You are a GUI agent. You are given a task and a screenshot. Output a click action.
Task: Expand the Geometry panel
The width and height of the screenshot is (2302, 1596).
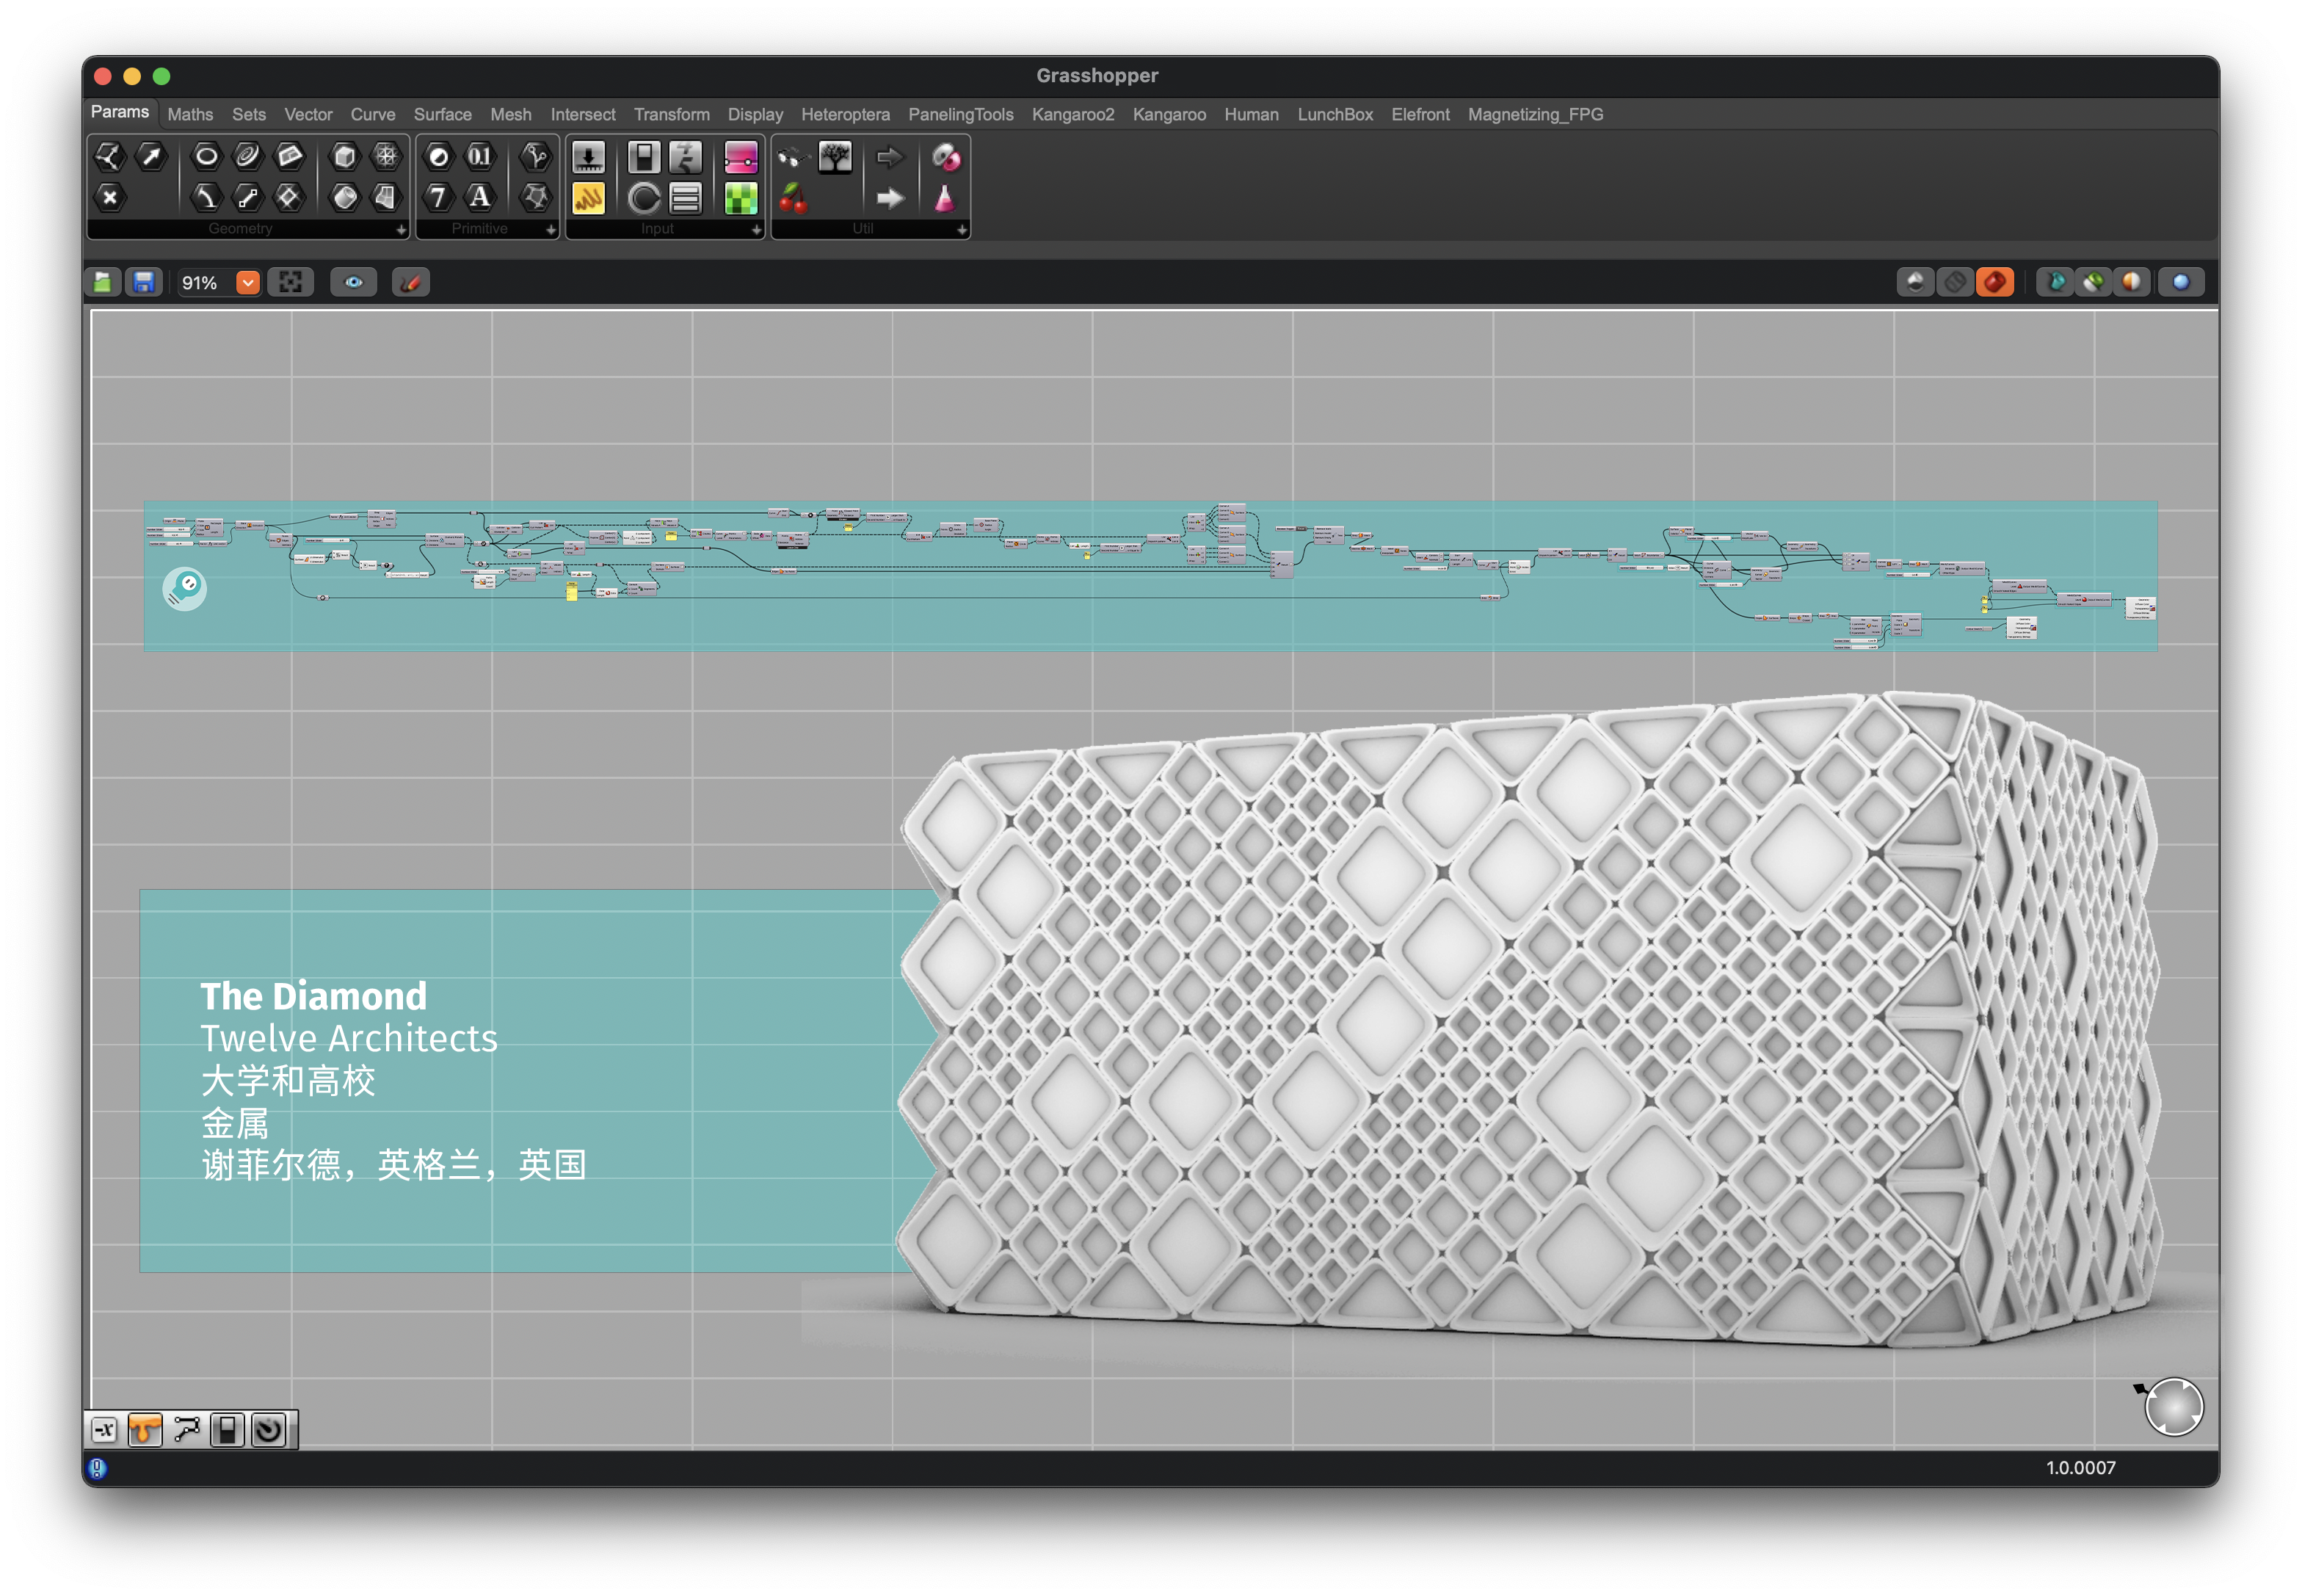(401, 230)
